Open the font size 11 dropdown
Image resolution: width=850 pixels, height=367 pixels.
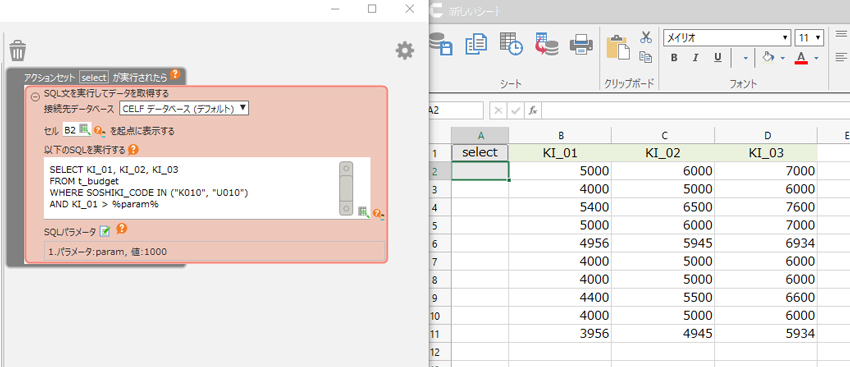pos(809,38)
